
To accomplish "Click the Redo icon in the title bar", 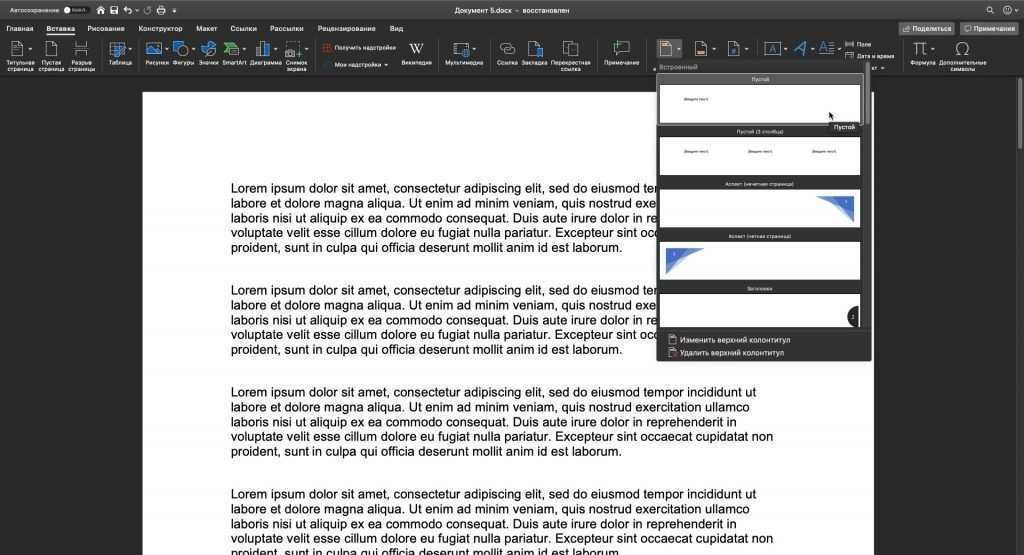I will coord(148,10).
